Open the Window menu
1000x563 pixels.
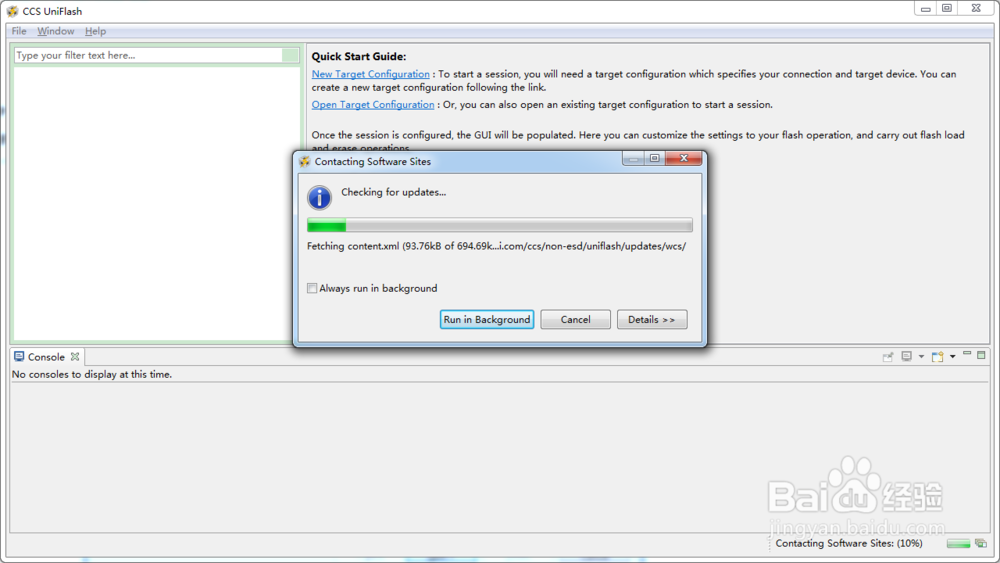[x=55, y=31]
